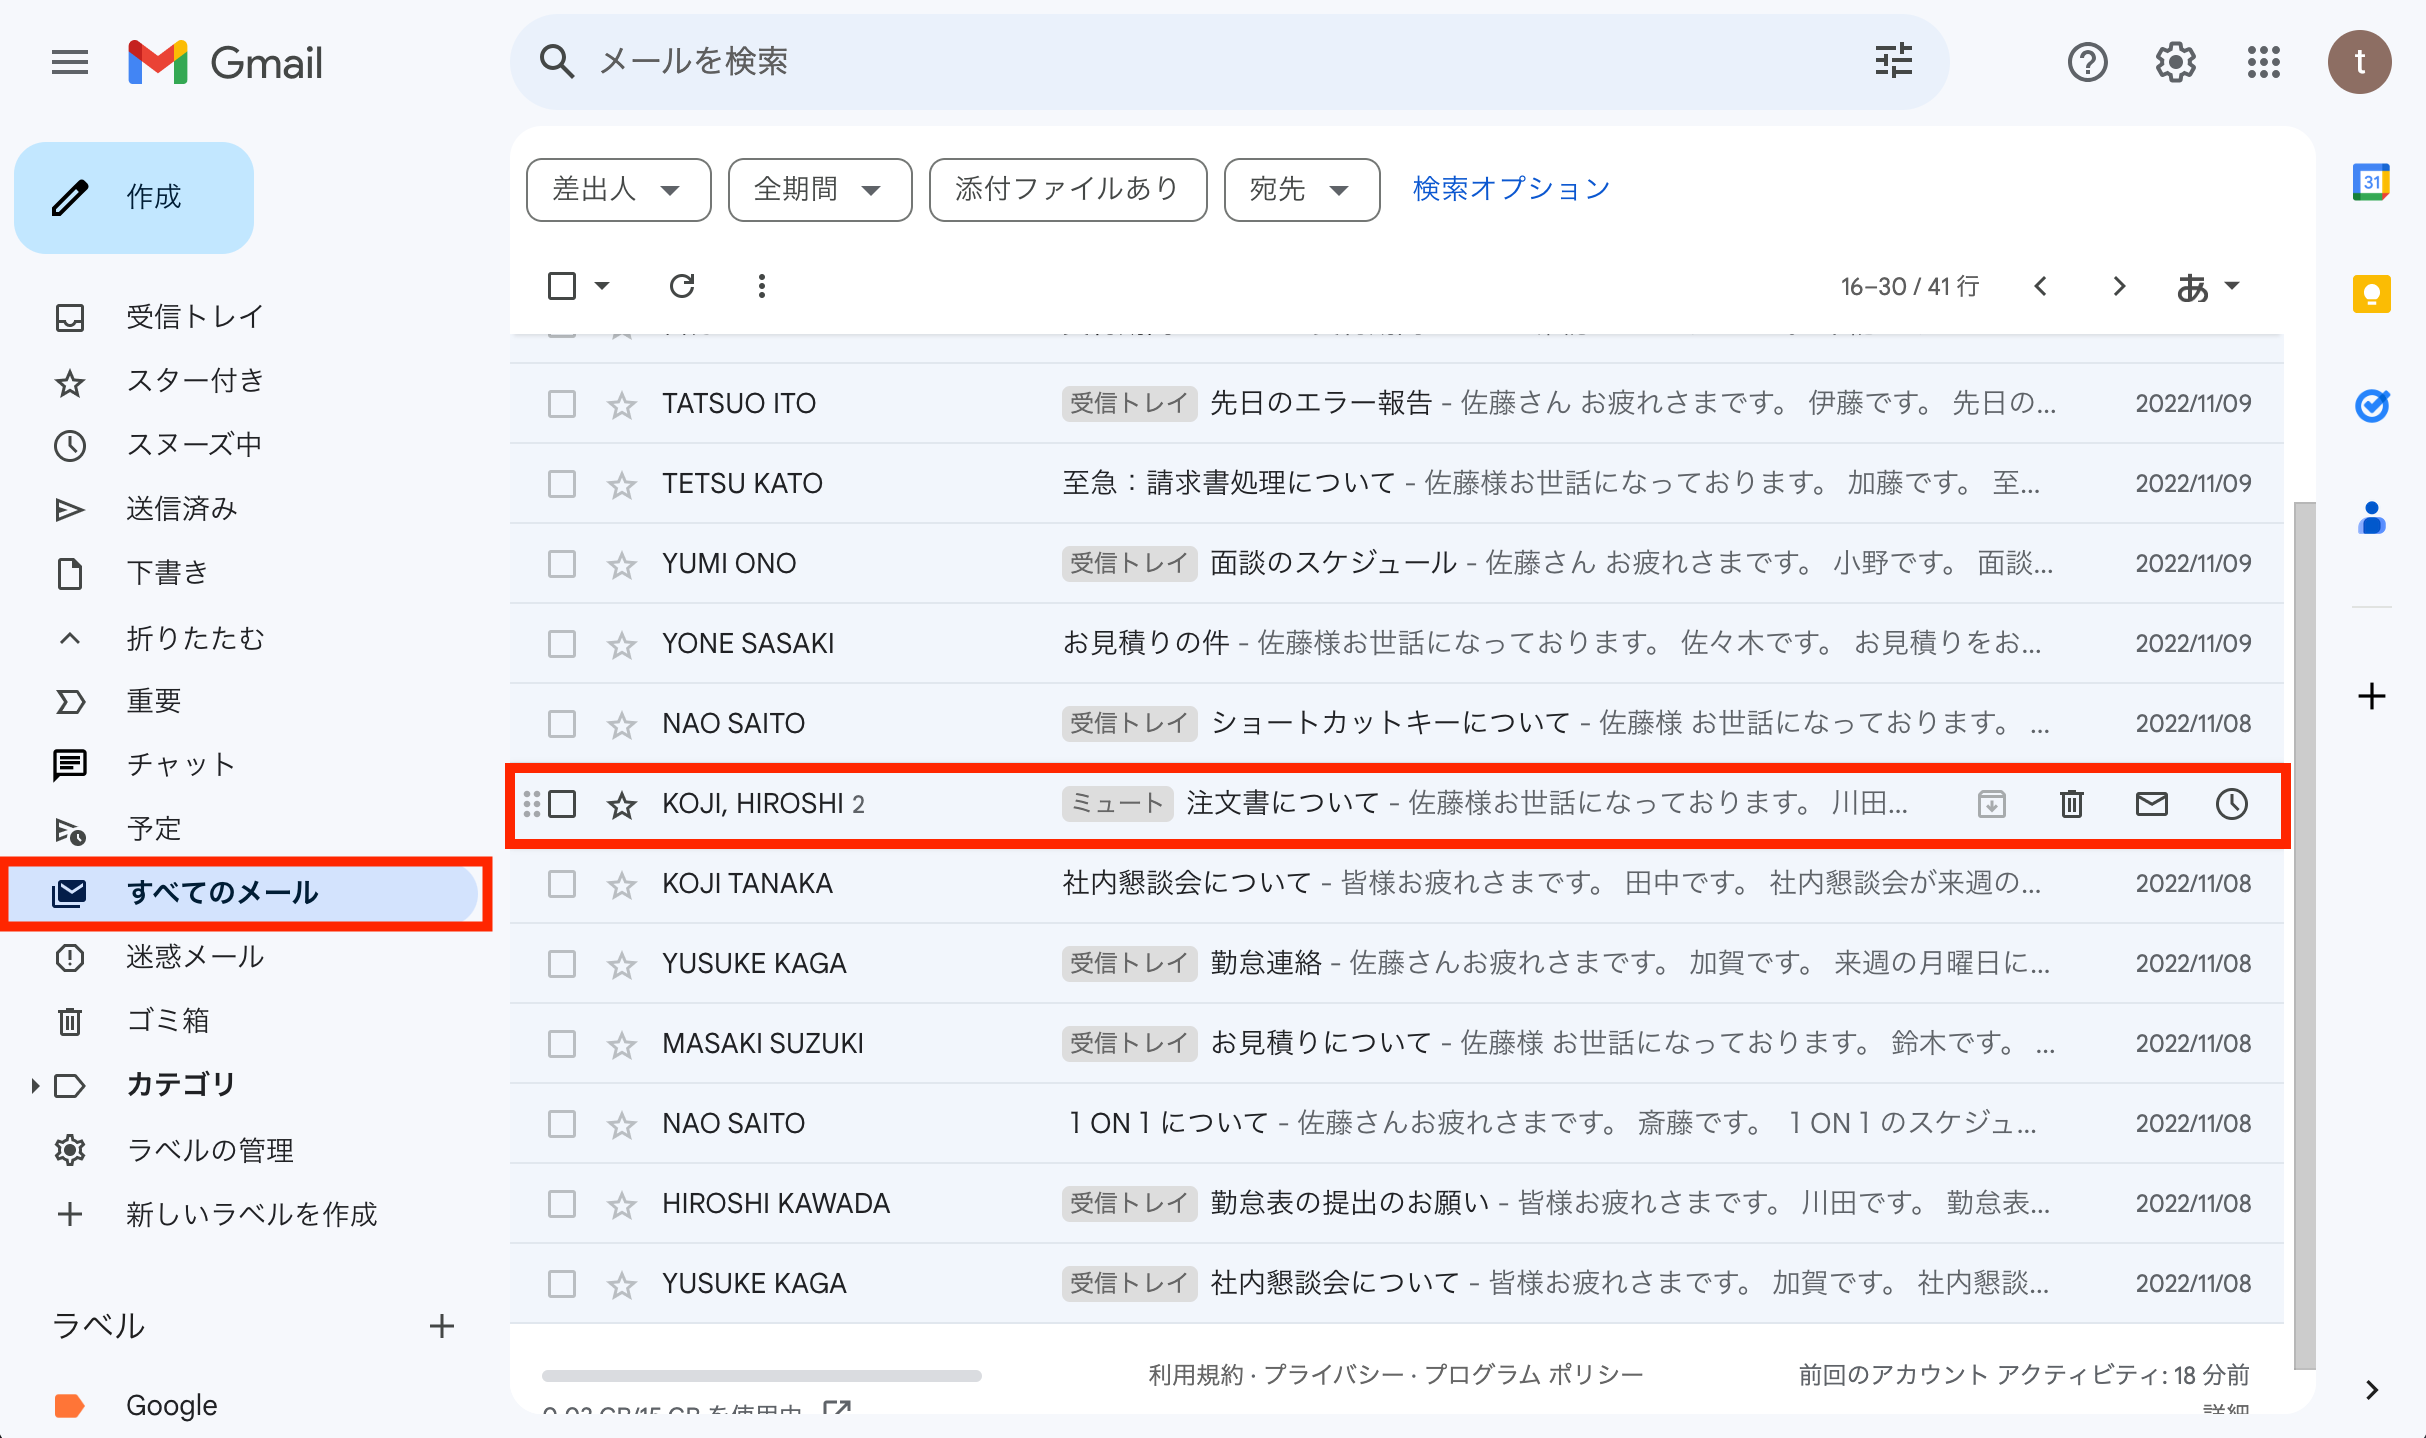The image size is (2426, 1438).
Task: Click the 作成 compose button
Action: pyautogui.click(x=134, y=197)
